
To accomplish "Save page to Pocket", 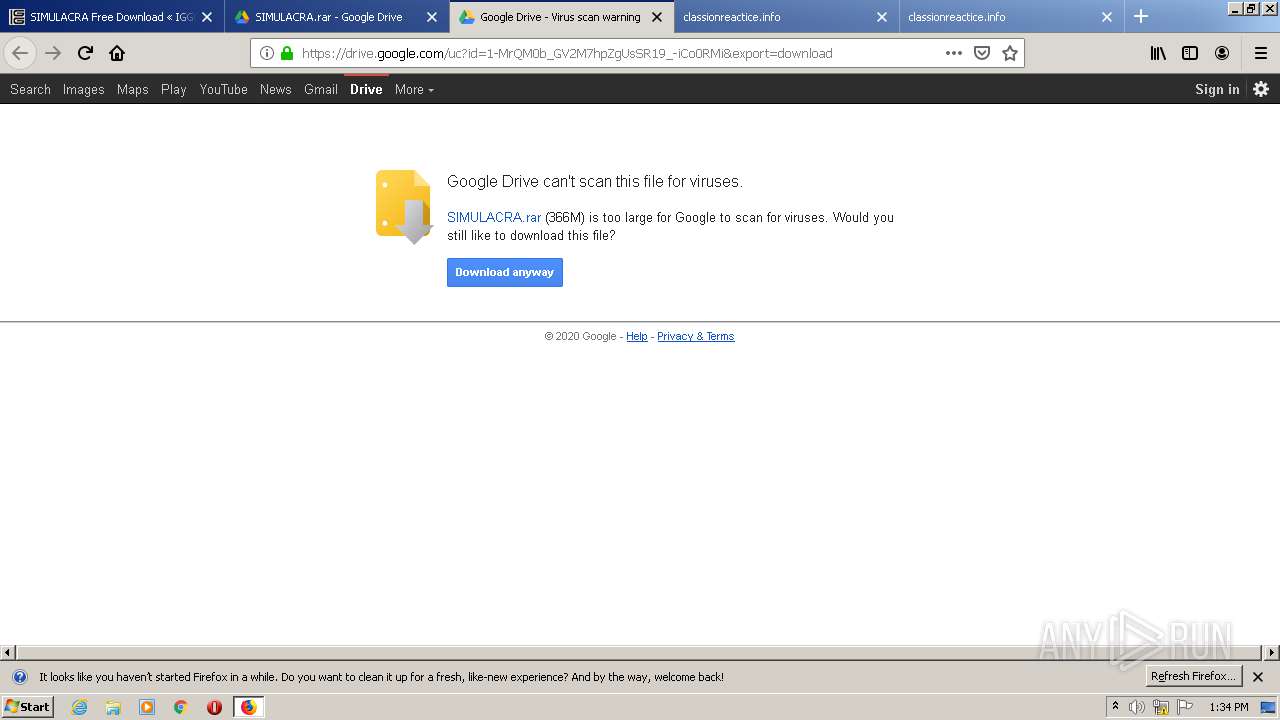I will tap(982, 53).
